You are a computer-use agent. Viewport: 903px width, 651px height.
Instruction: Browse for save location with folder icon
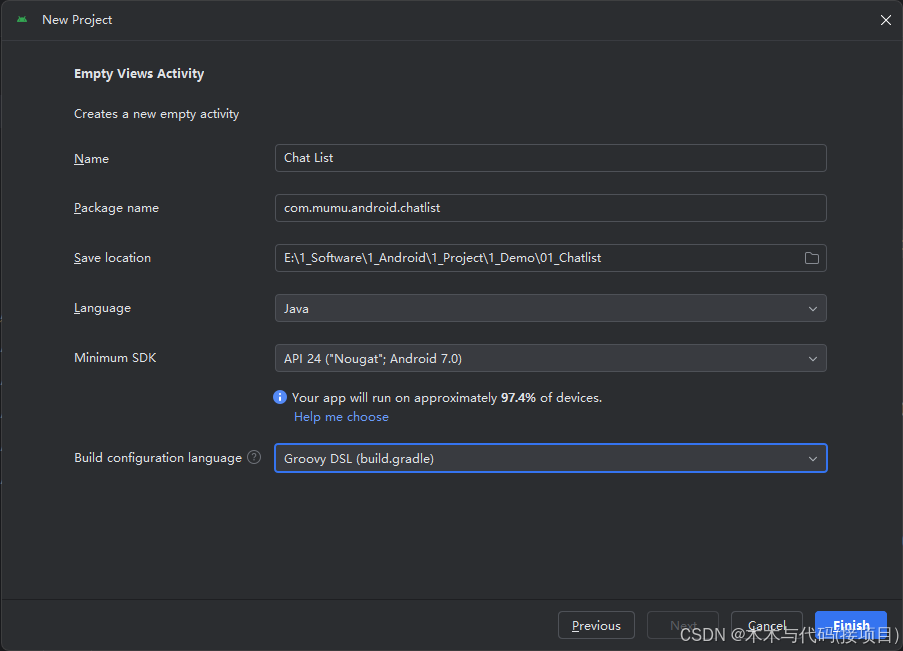pos(812,258)
